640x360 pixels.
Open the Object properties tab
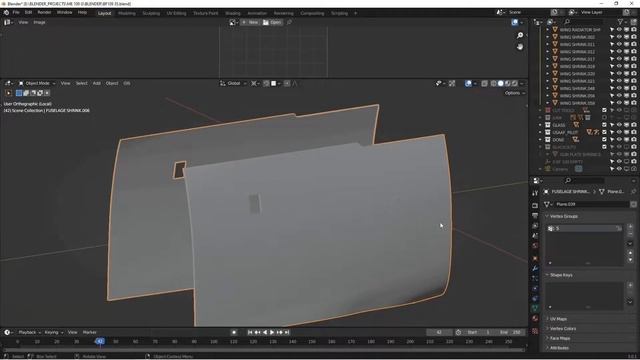pos(535,258)
